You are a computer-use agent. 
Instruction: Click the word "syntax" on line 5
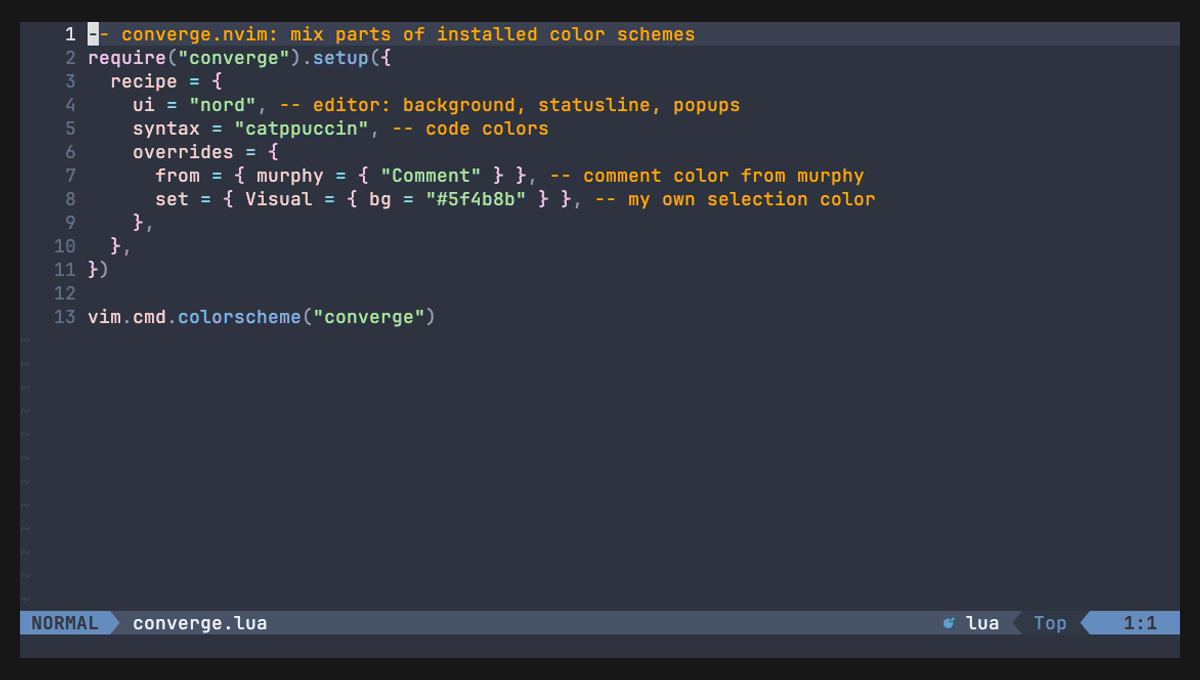(x=166, y=129)
